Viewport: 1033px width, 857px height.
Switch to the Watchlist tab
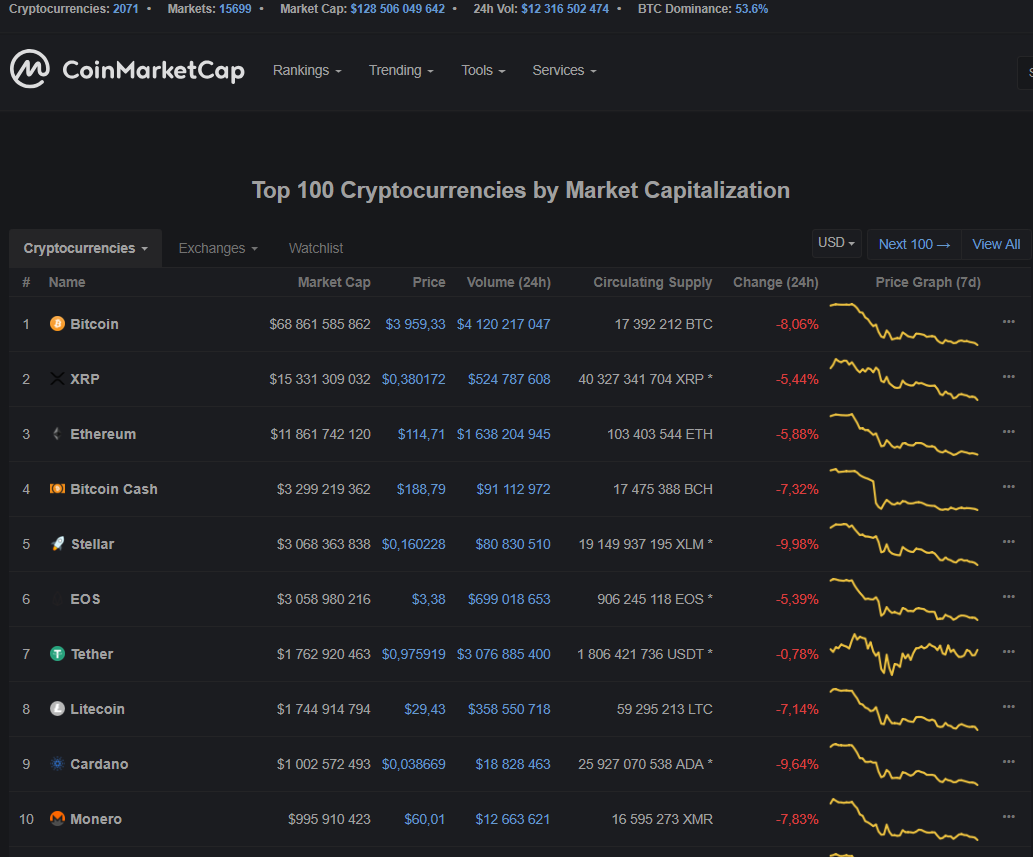coord(315,247)
